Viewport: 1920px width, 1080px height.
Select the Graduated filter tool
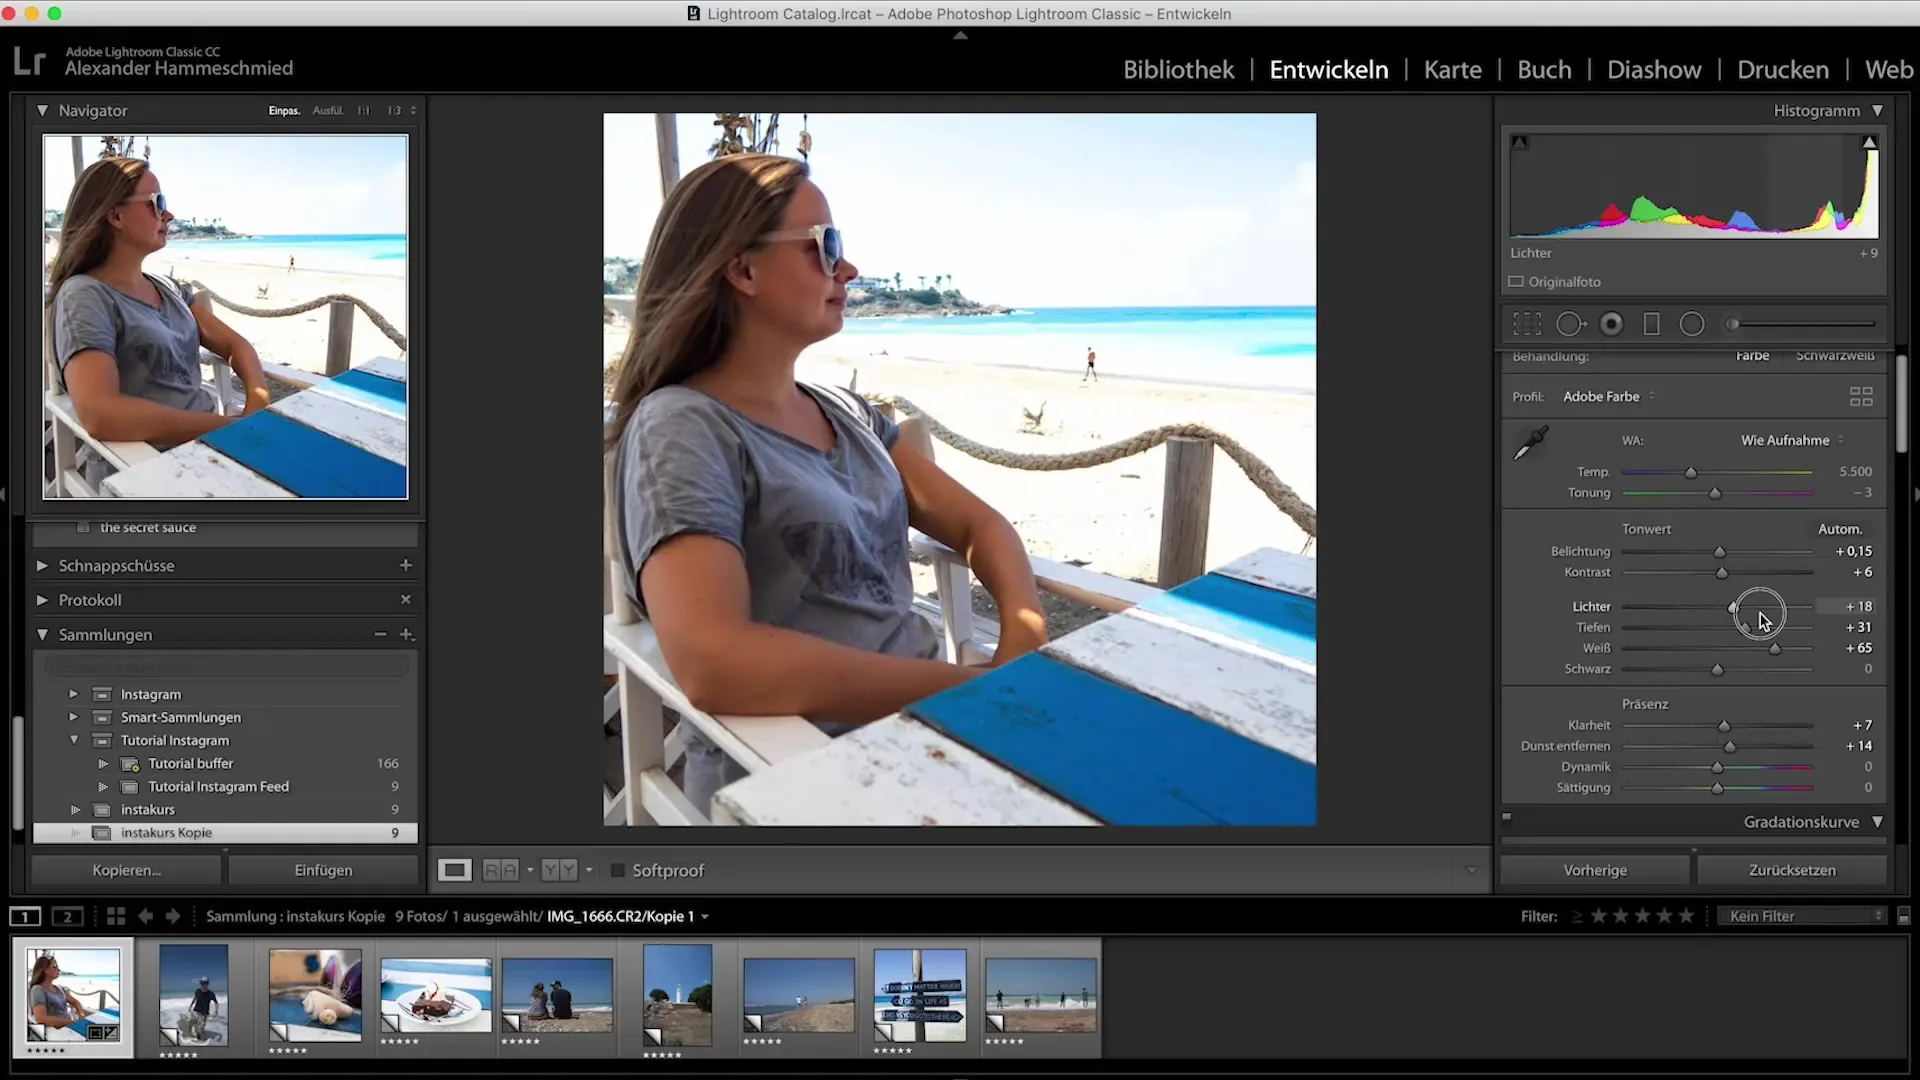[x=1652, y=324]
